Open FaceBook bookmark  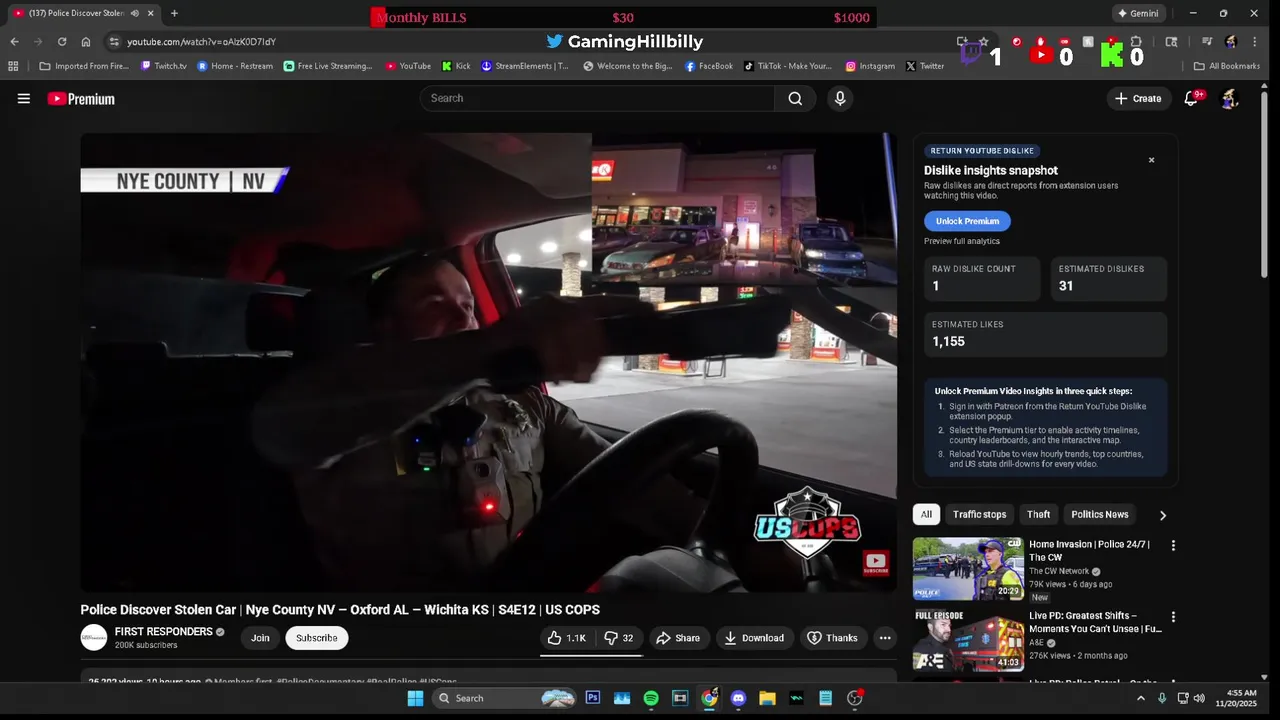point(709,66)
